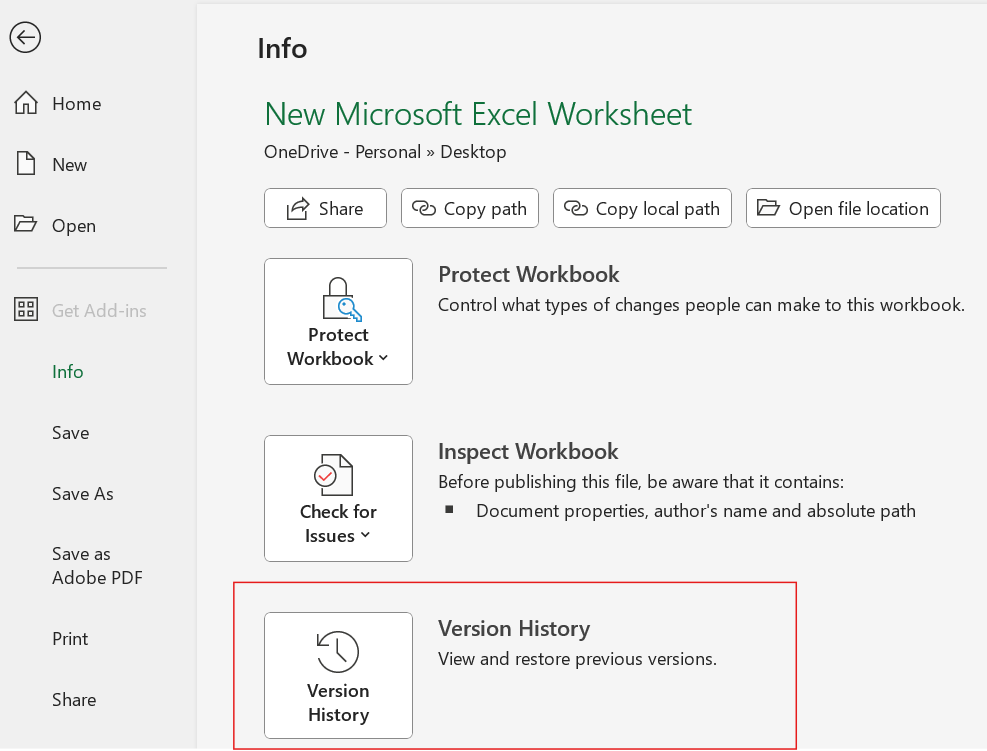Open the Save As menu item
The height and width of the screenshot is (751, 987).
pos(83,494)
